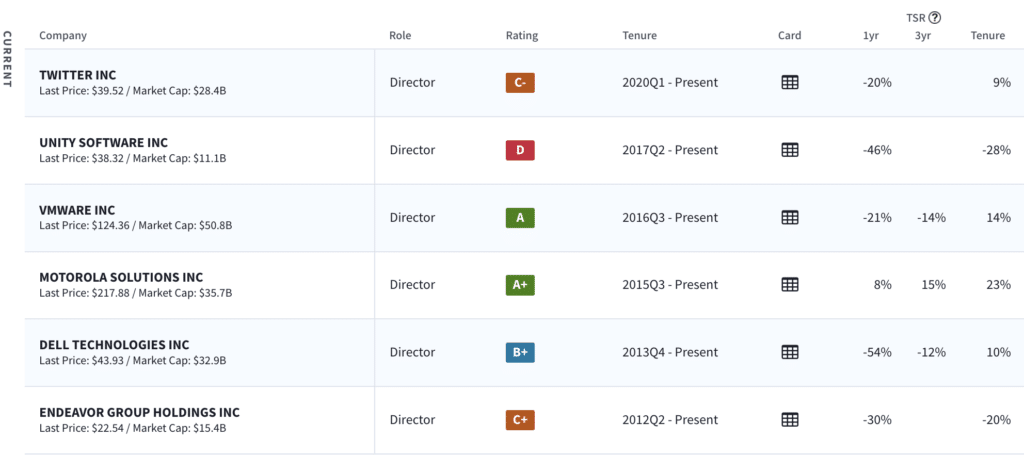Click Unity's tenure TSR value -28%
The image size is (1024, 455).
[x=997, y=150]
